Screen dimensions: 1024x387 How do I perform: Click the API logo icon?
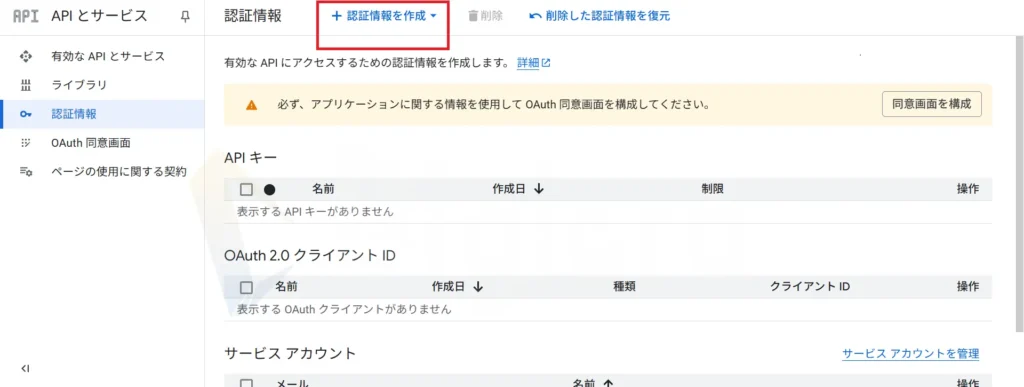(x=26, y=16)
